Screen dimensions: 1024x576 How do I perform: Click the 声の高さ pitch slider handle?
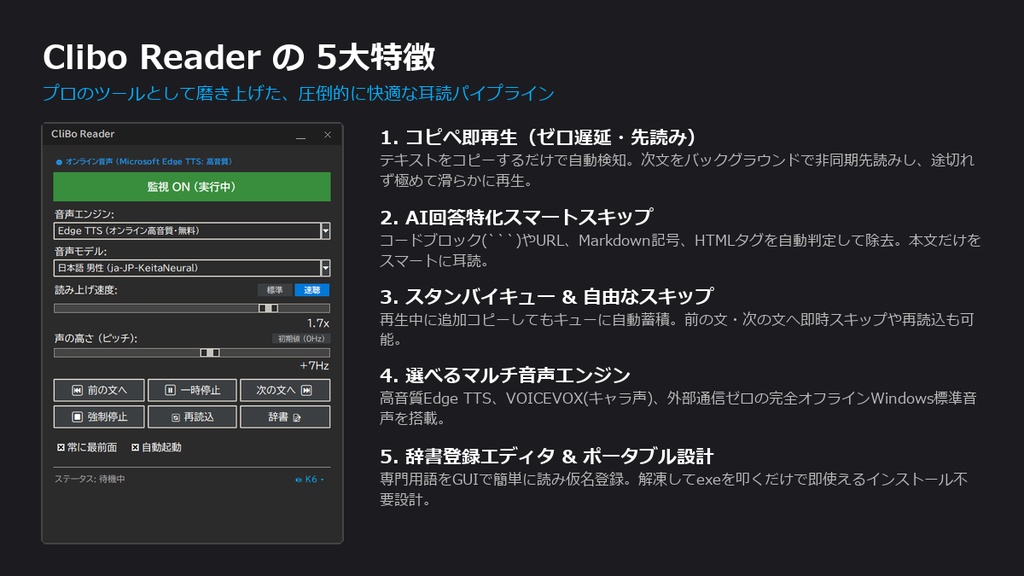[x=210, y=353]
